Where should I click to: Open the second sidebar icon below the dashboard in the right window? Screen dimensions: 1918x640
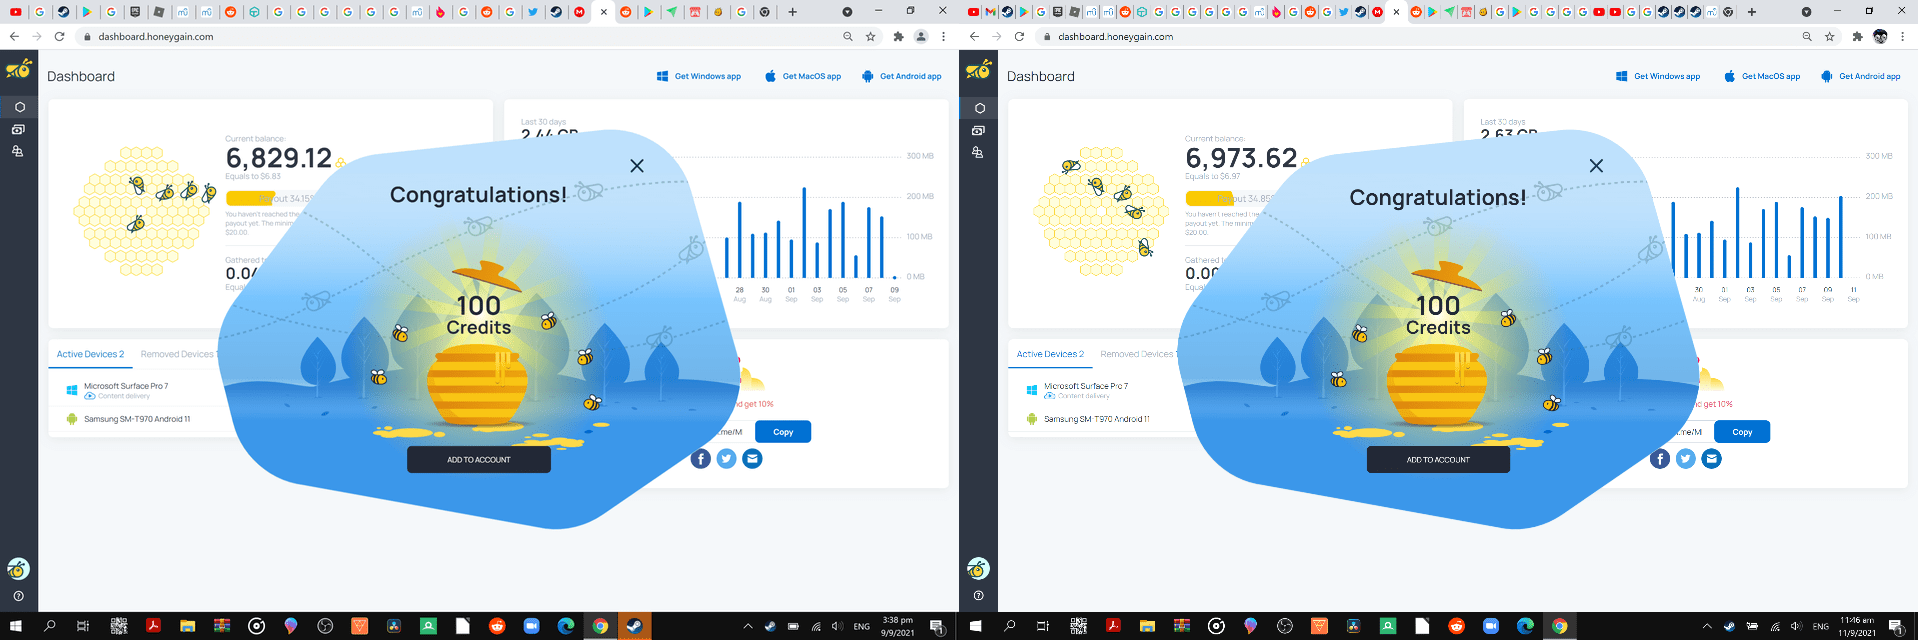point(978,130)
